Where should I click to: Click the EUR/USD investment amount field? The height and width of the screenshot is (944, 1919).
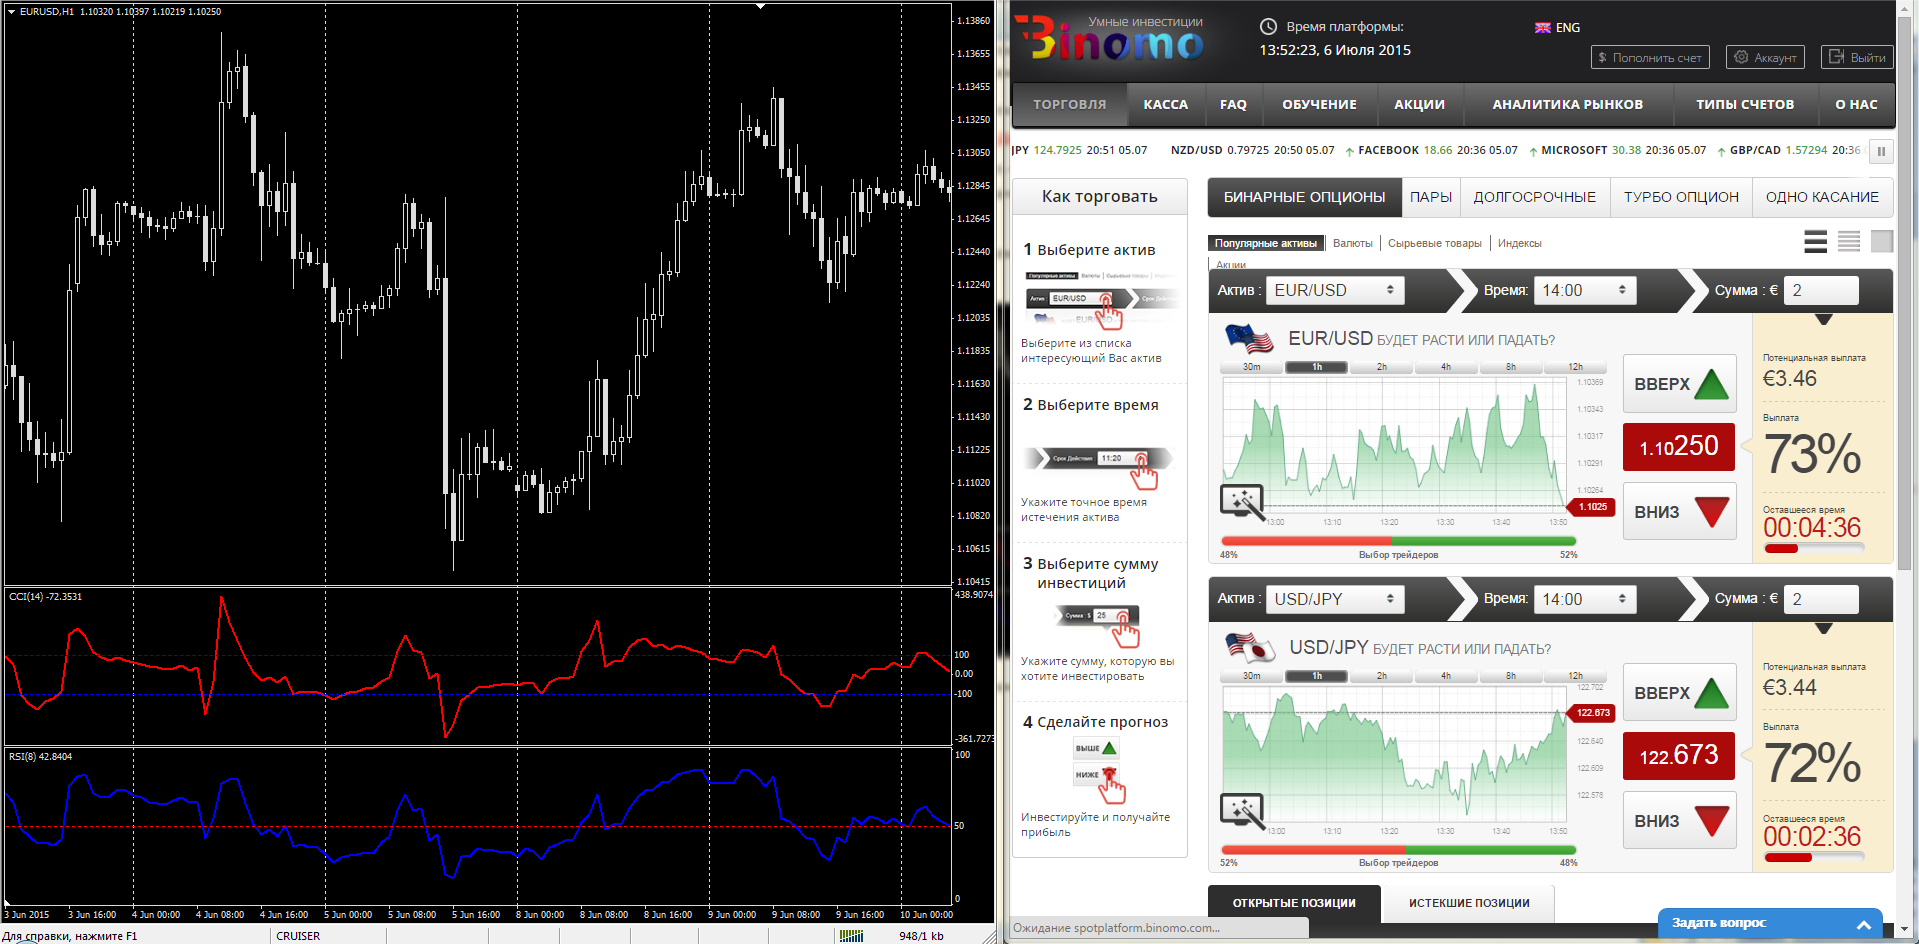(1821, 290)
